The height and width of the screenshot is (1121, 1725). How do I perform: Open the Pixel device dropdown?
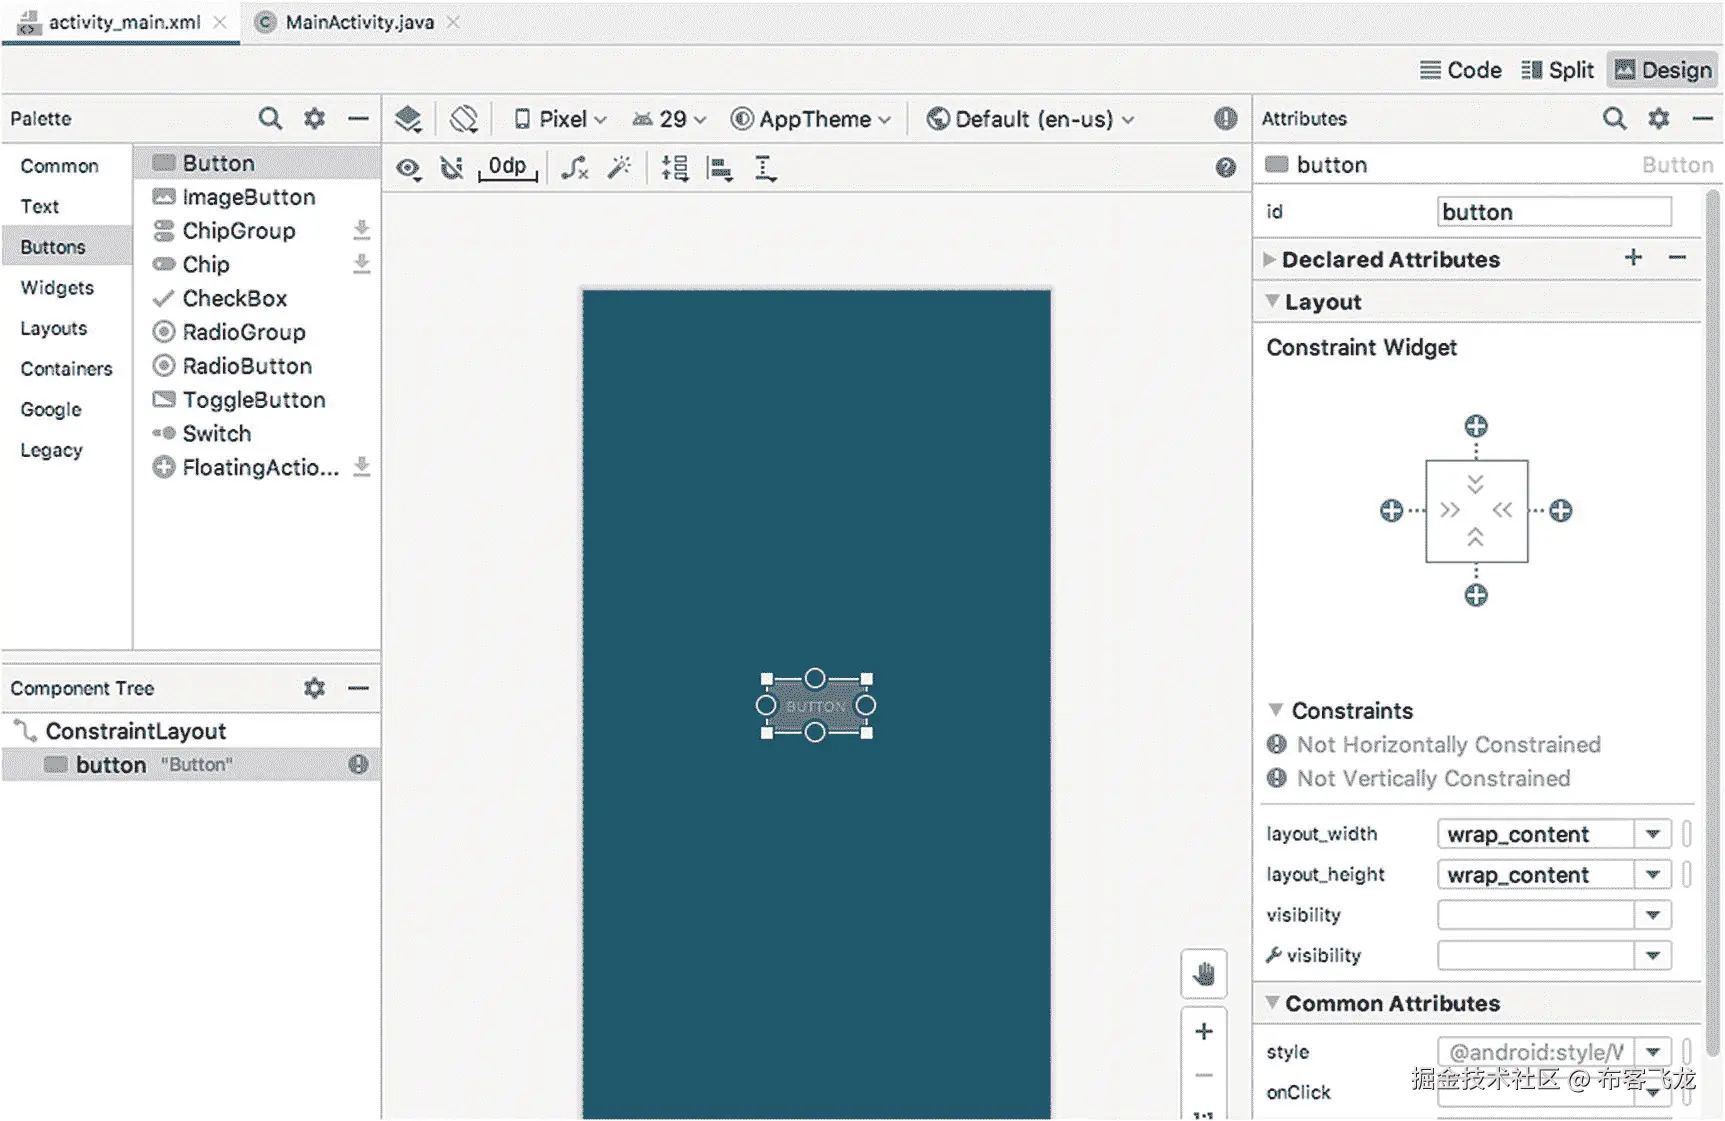(561, 119)
